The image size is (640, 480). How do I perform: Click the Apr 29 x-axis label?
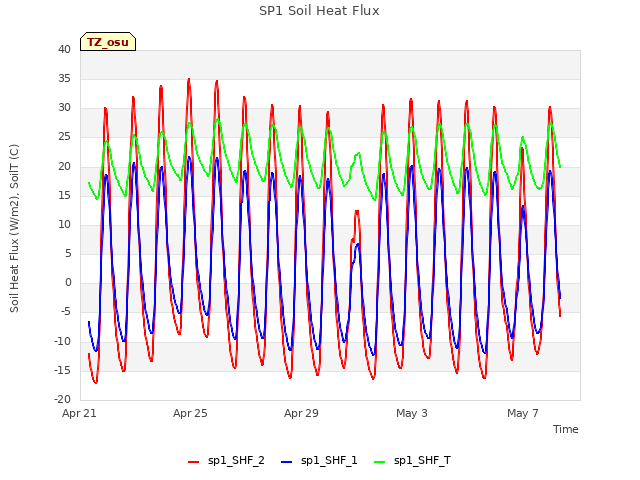coord(301,413)
